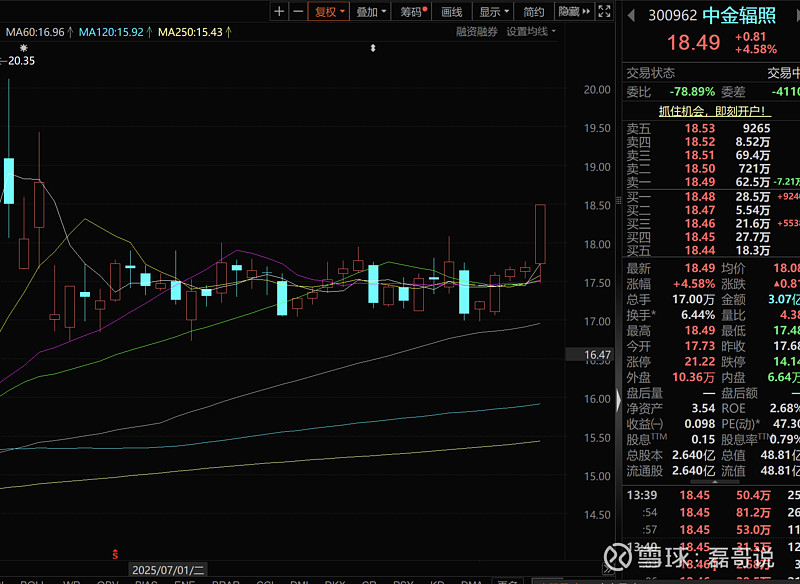Click the 13:39 trade tick row
Viewport: 800px width, 584px height.
pyautogui.click(x=712, y=495)
